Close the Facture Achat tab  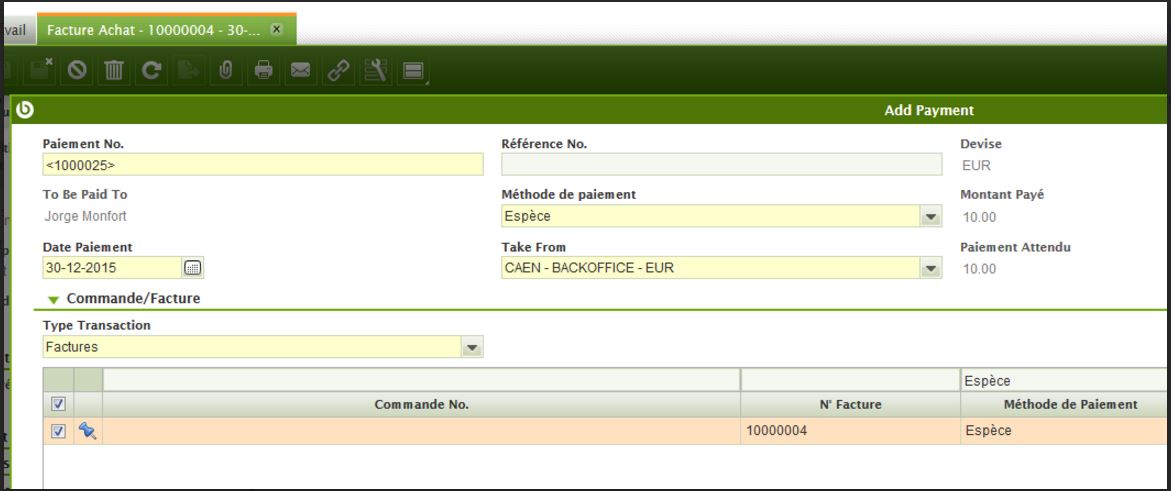(276, 29)
